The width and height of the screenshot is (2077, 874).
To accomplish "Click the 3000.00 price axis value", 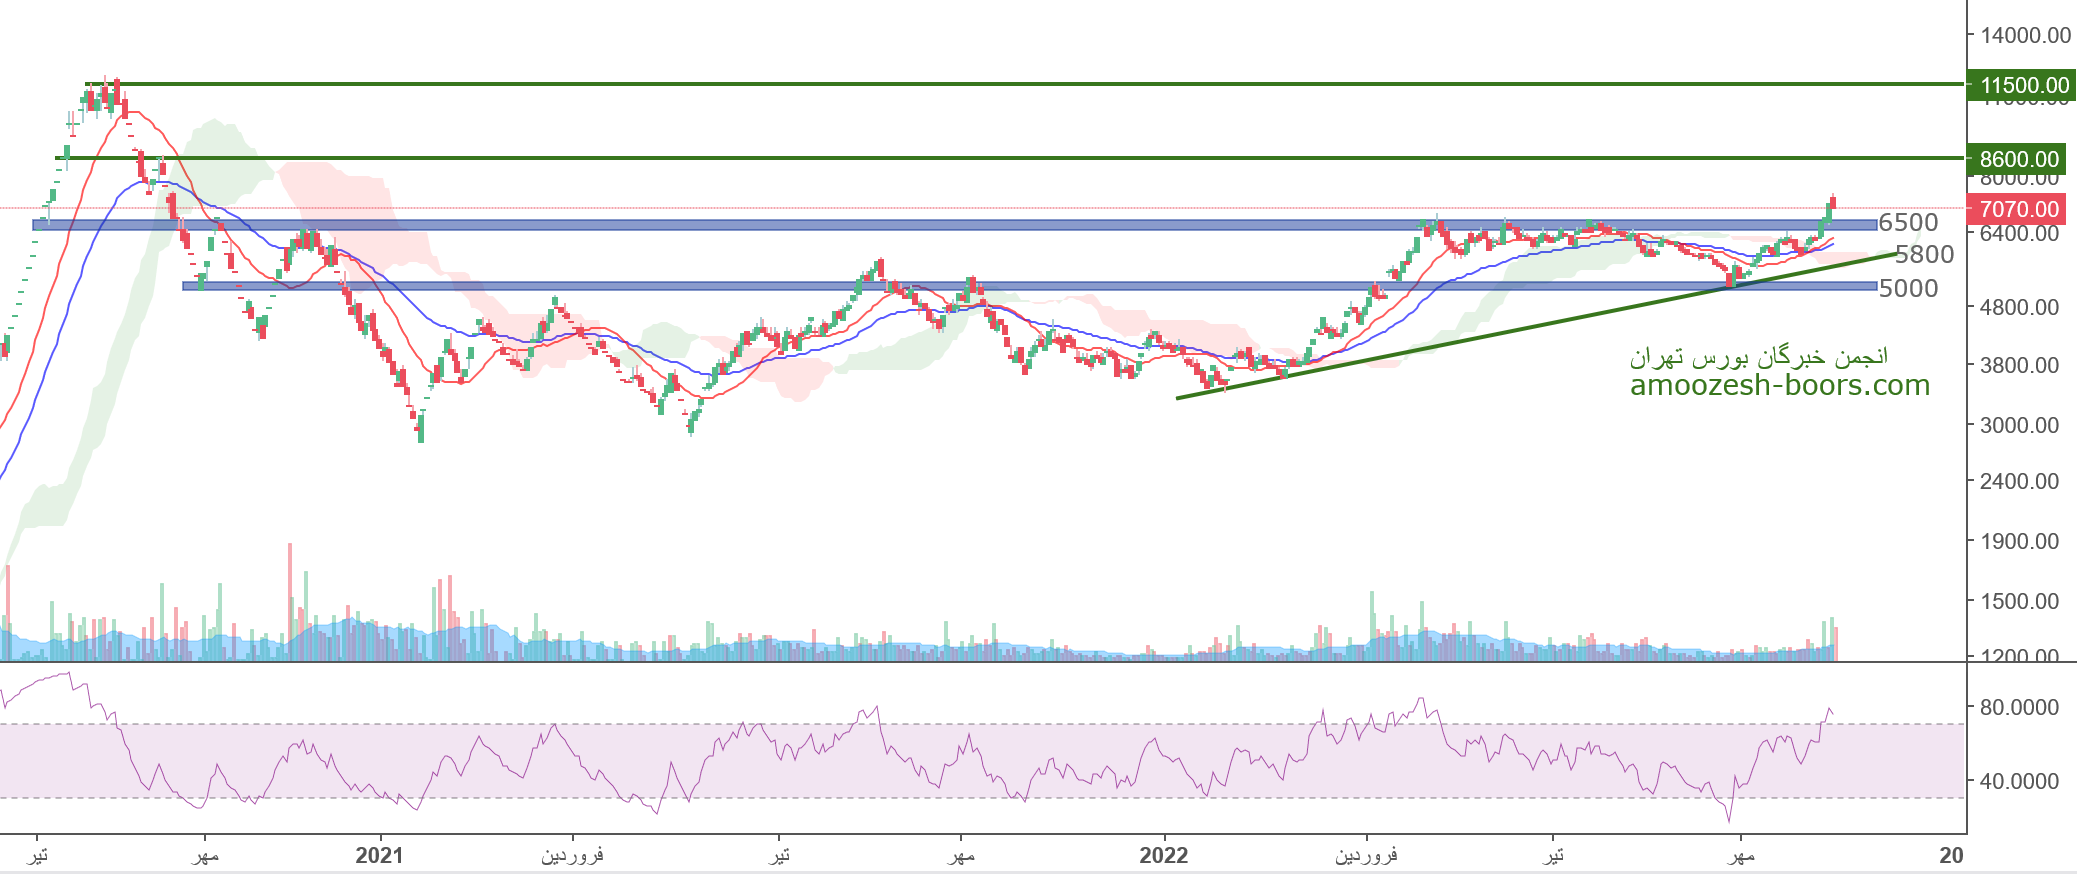I will [x=2019, y=425].
